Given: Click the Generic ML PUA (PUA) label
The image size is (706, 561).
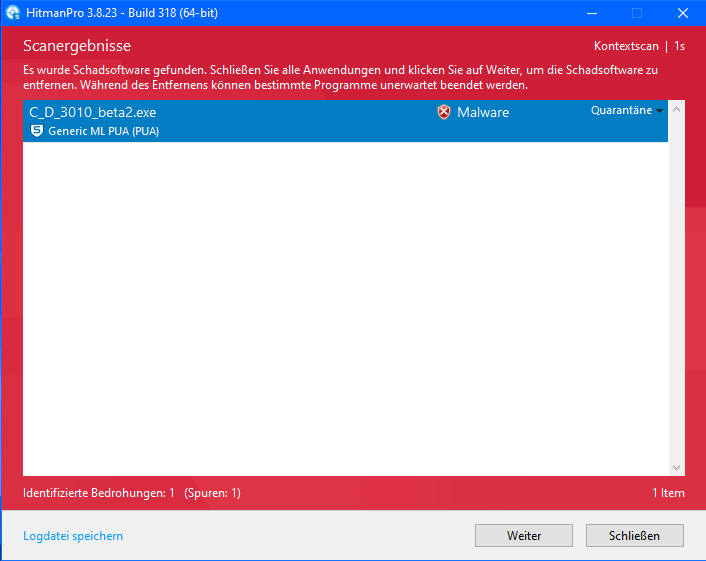Looking at the screenshot, I should coord(104,131).
